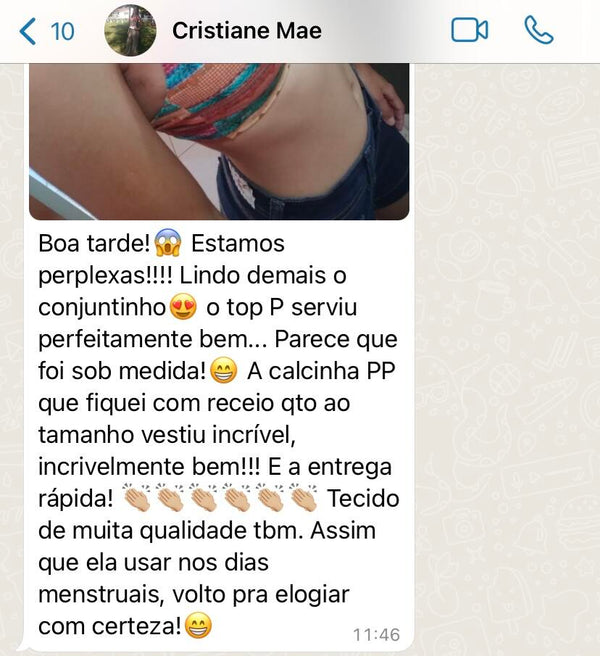Open the received photo in the message
Viewport: 600px width, 656px height.
pos(219,141)
